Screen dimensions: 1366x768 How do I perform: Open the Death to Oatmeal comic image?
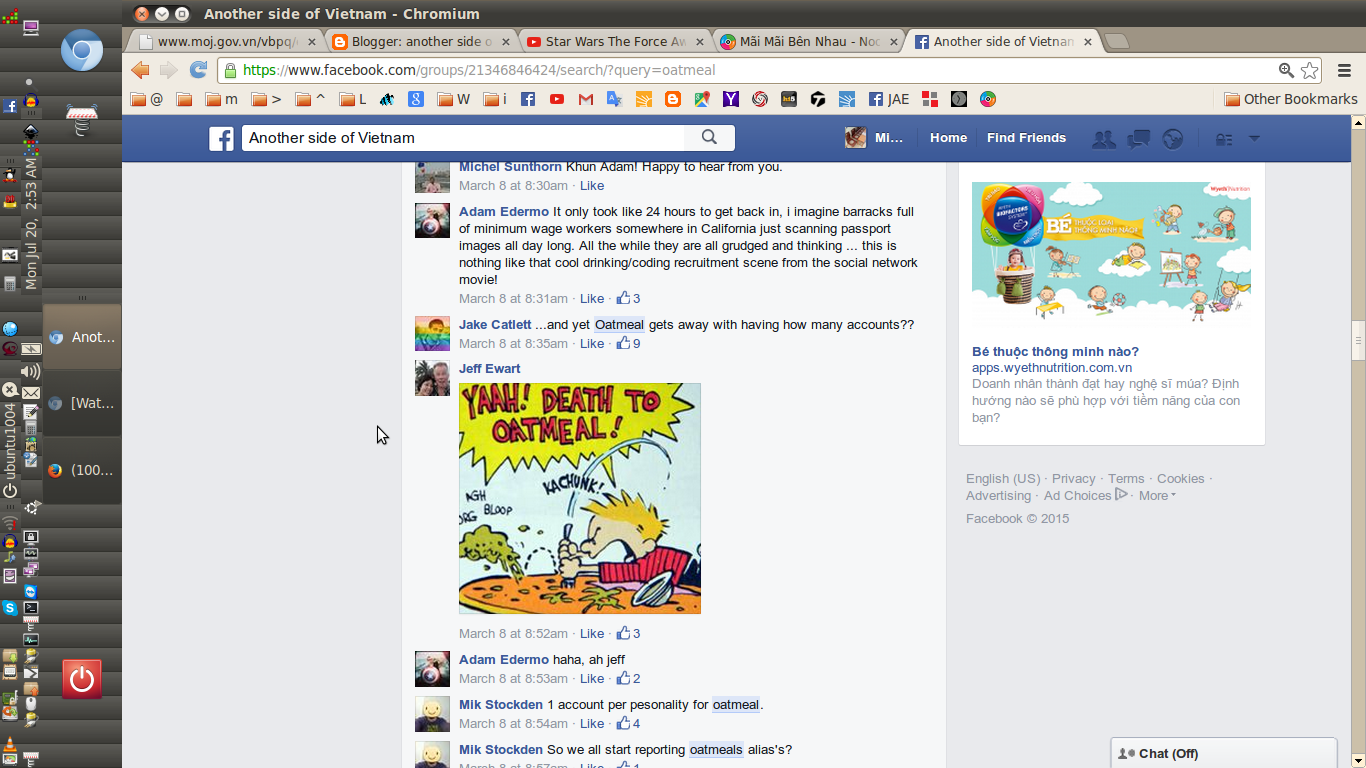[x=580, y=498]
